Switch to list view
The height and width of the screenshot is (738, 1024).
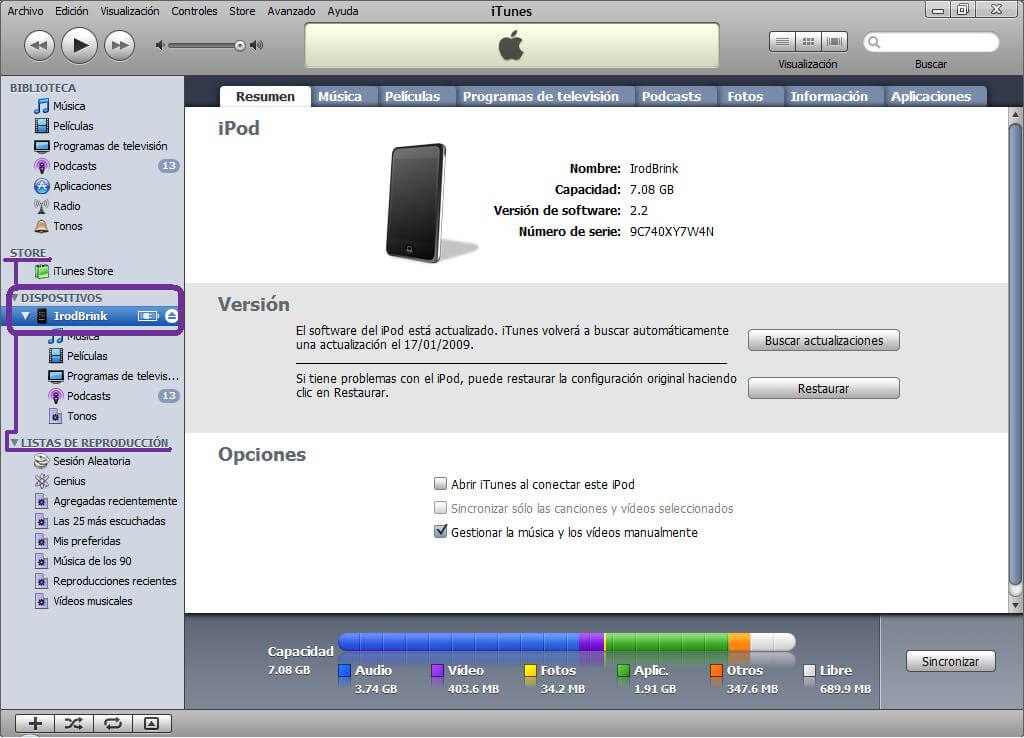pos(782,42)
